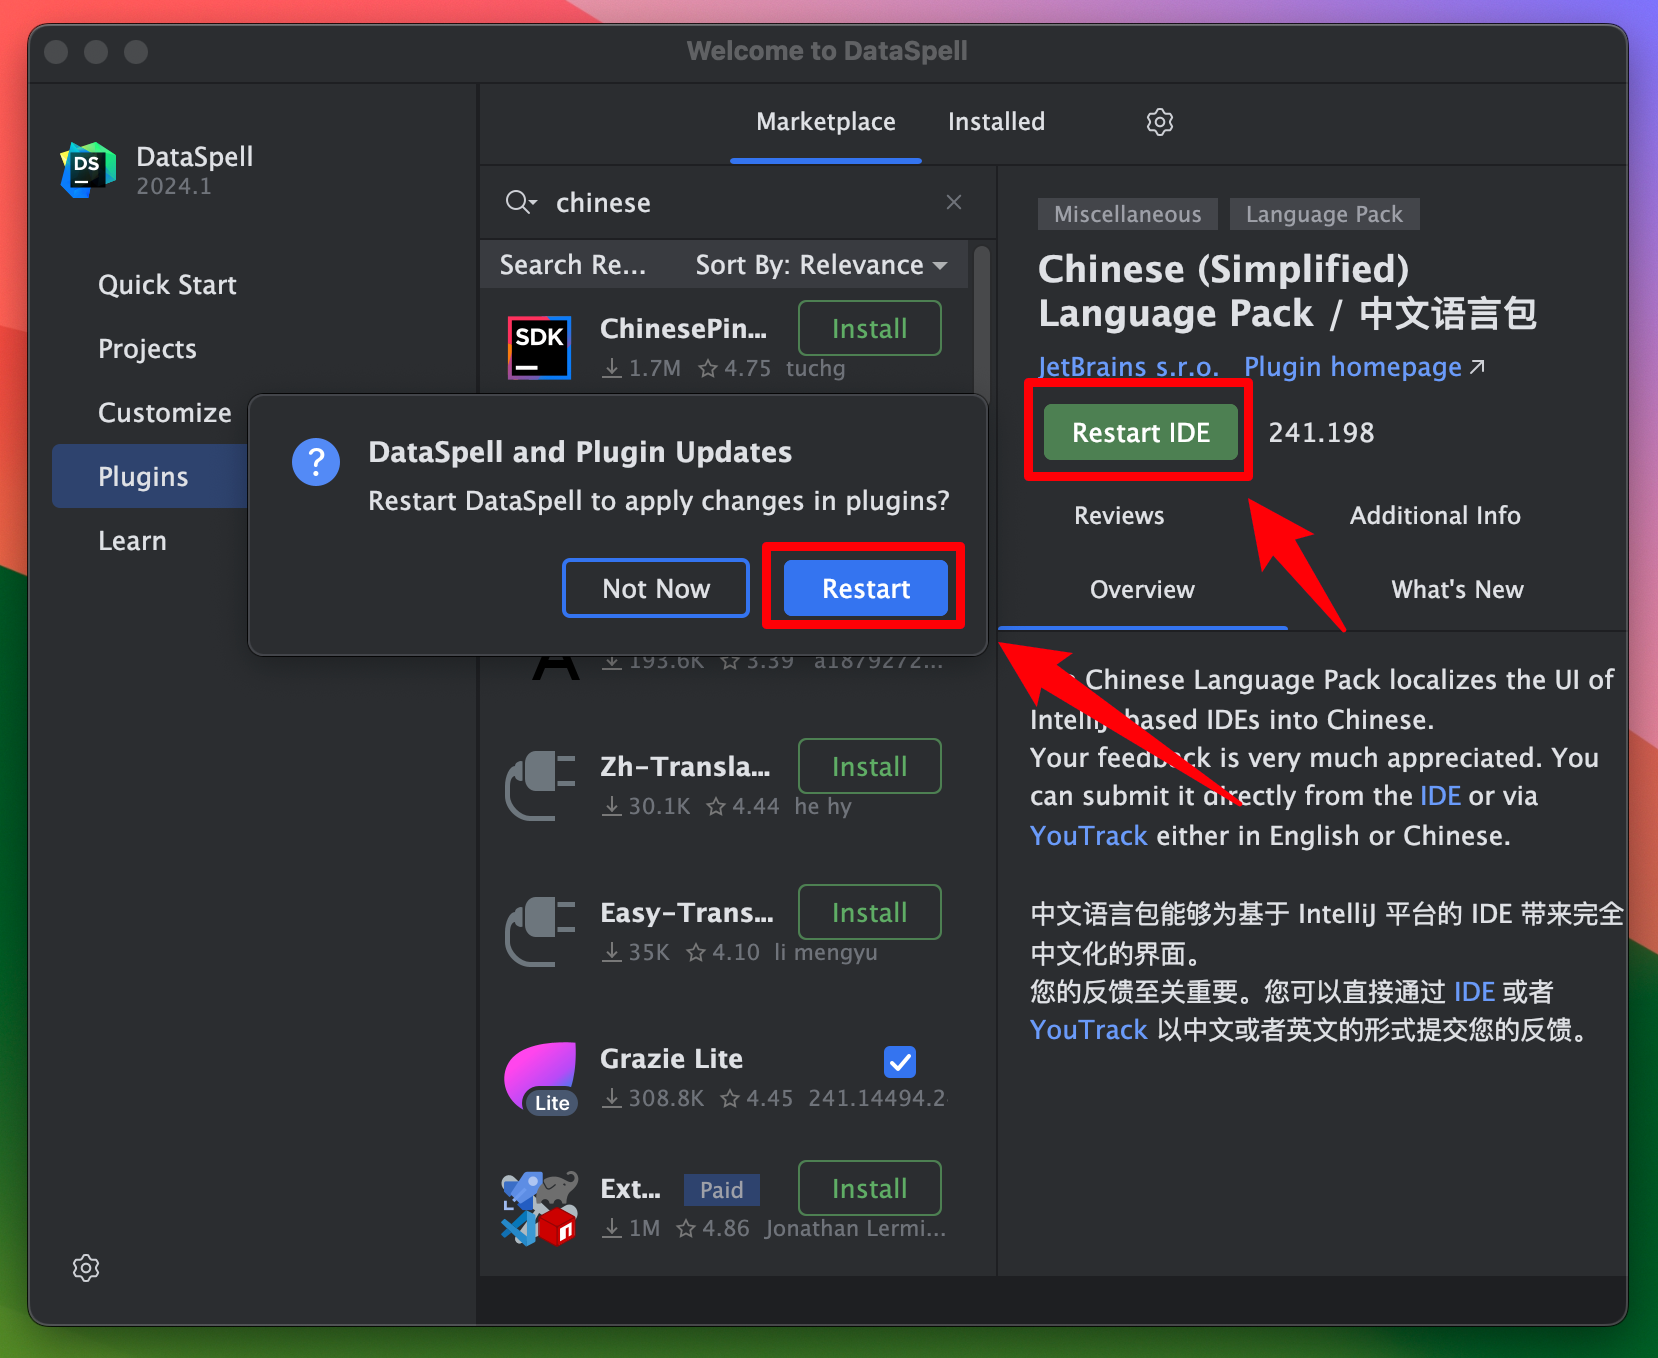Click the Grazie Lite plugin icon
1658x1358 pixels.
pos(541,1078)
